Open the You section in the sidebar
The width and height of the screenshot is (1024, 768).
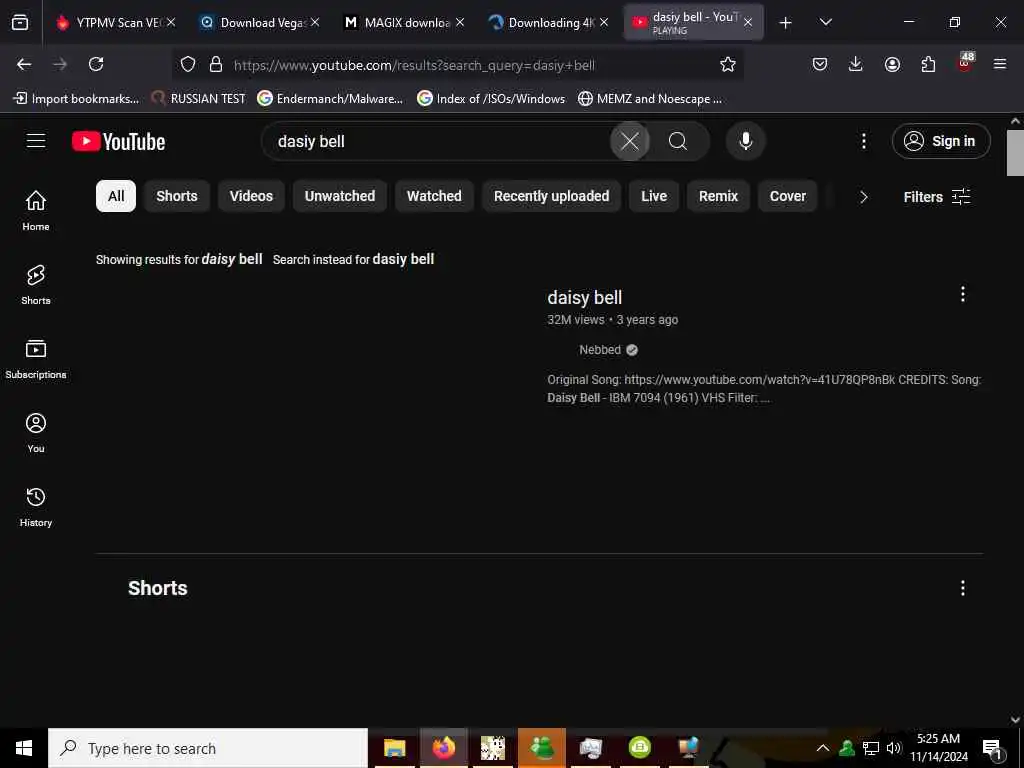[x=36, y=432]
